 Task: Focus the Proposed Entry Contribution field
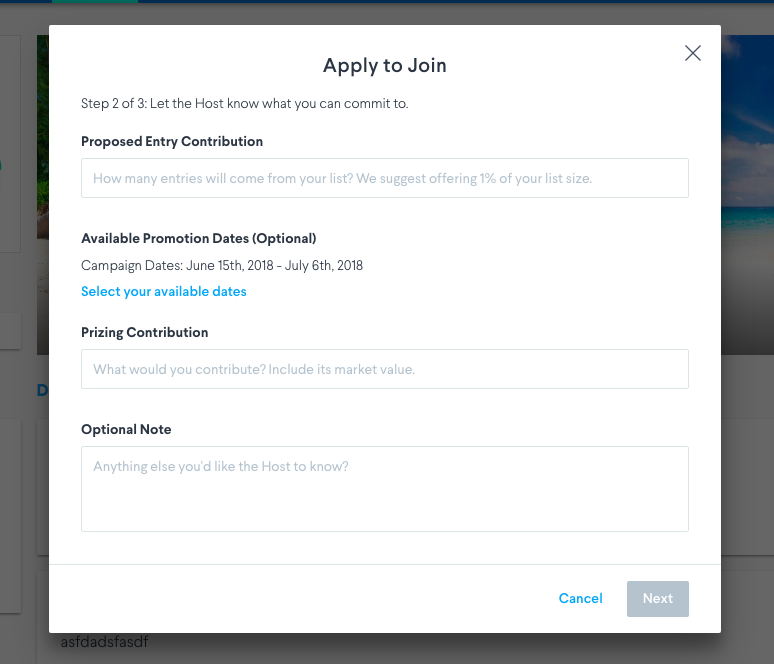point(385,178)
